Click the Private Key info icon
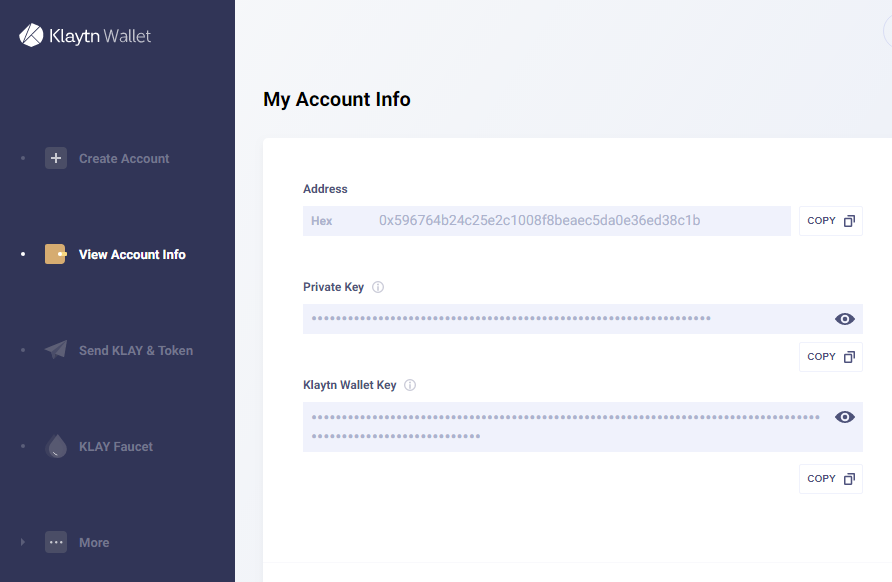 pos(378,287)
